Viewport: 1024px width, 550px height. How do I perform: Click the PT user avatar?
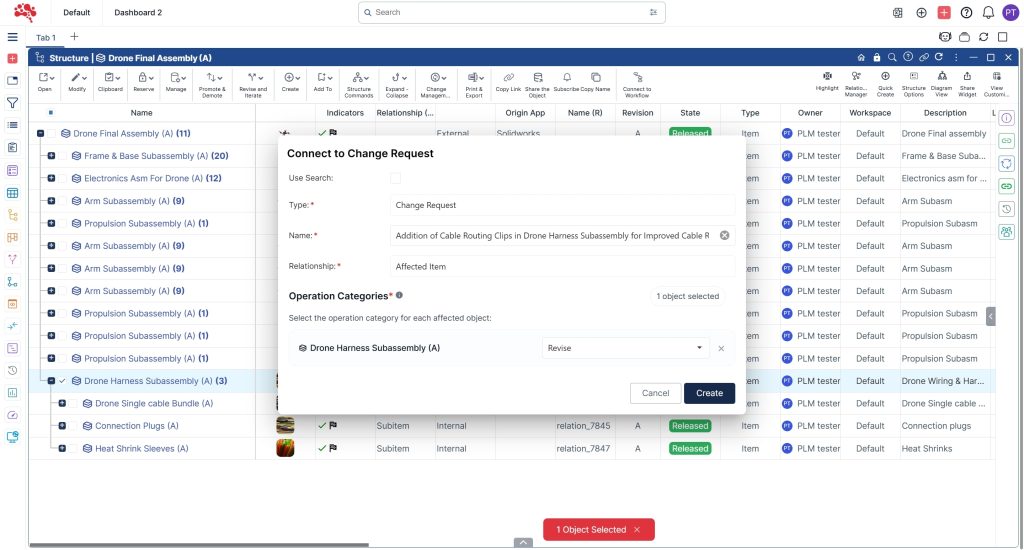point(1010,12)
